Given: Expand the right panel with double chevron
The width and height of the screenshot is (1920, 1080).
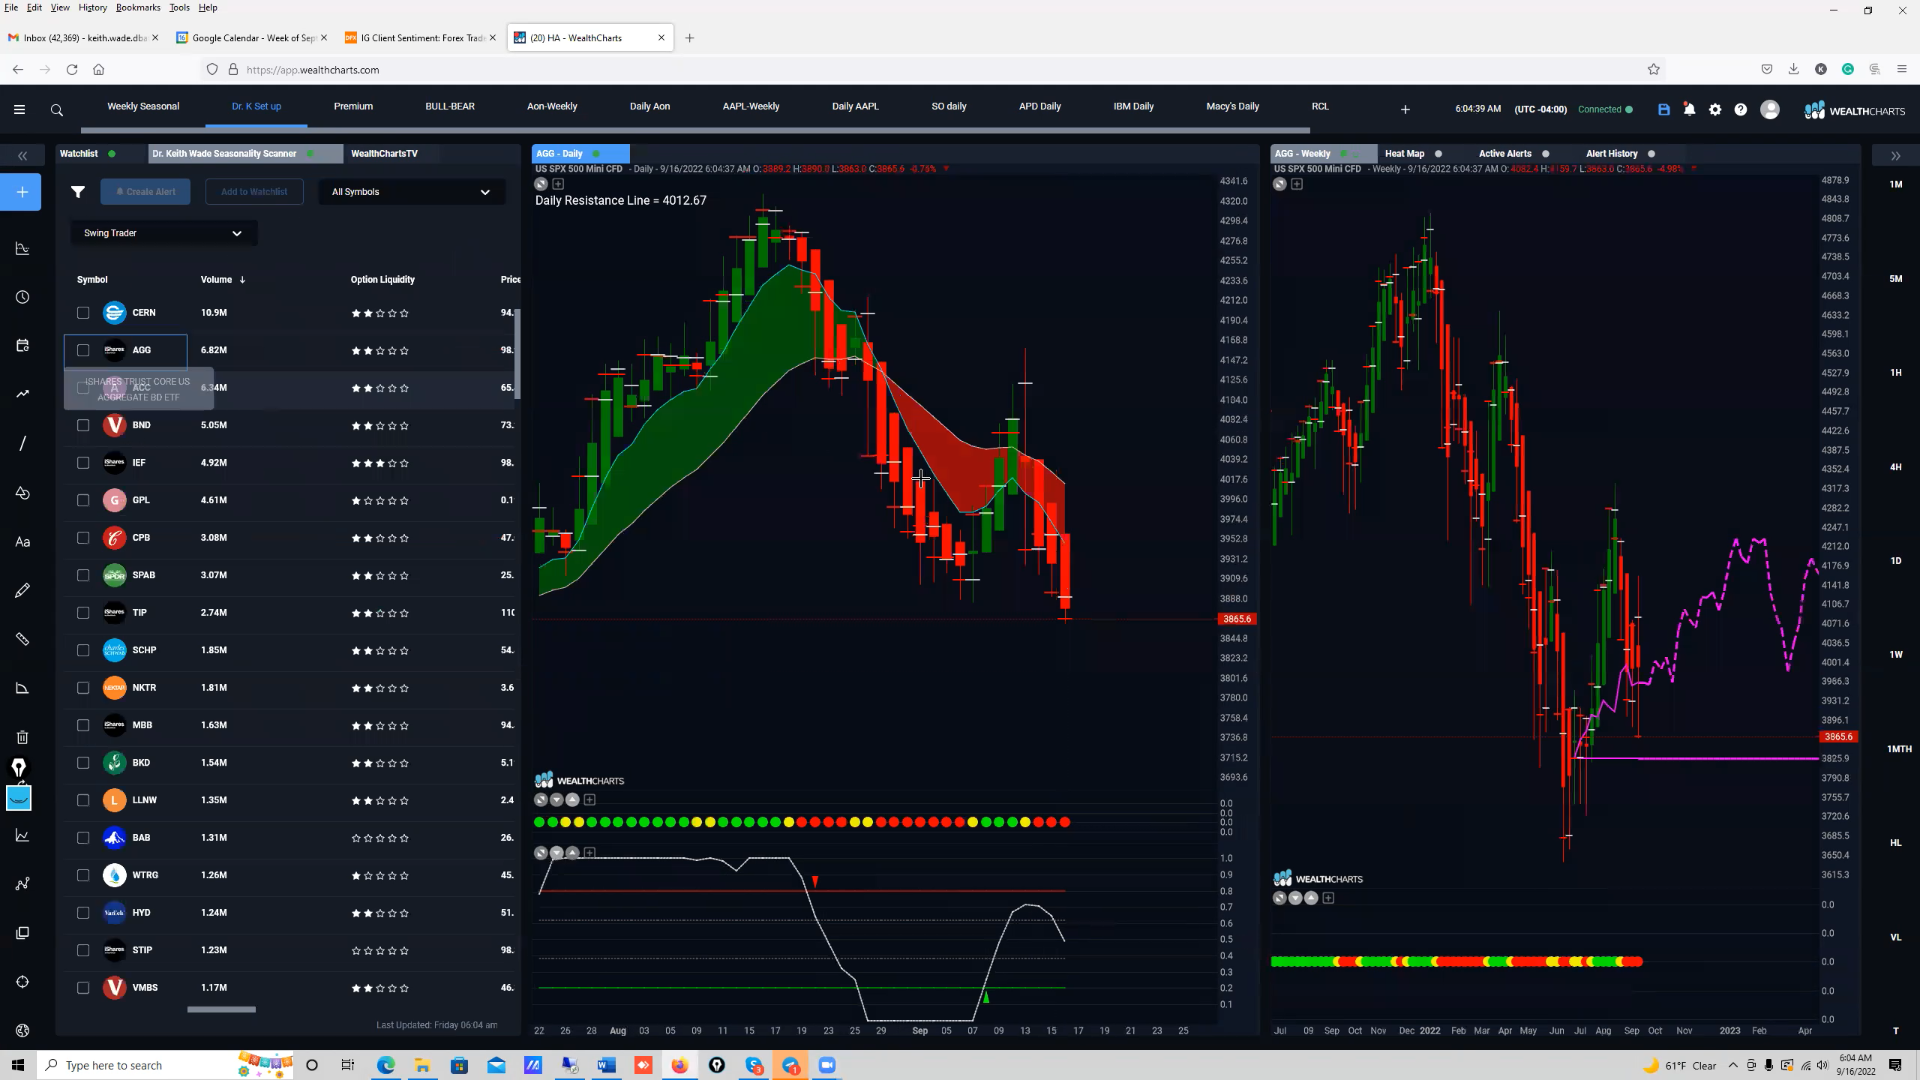Looking at the screenshot, I should 1895,155.
